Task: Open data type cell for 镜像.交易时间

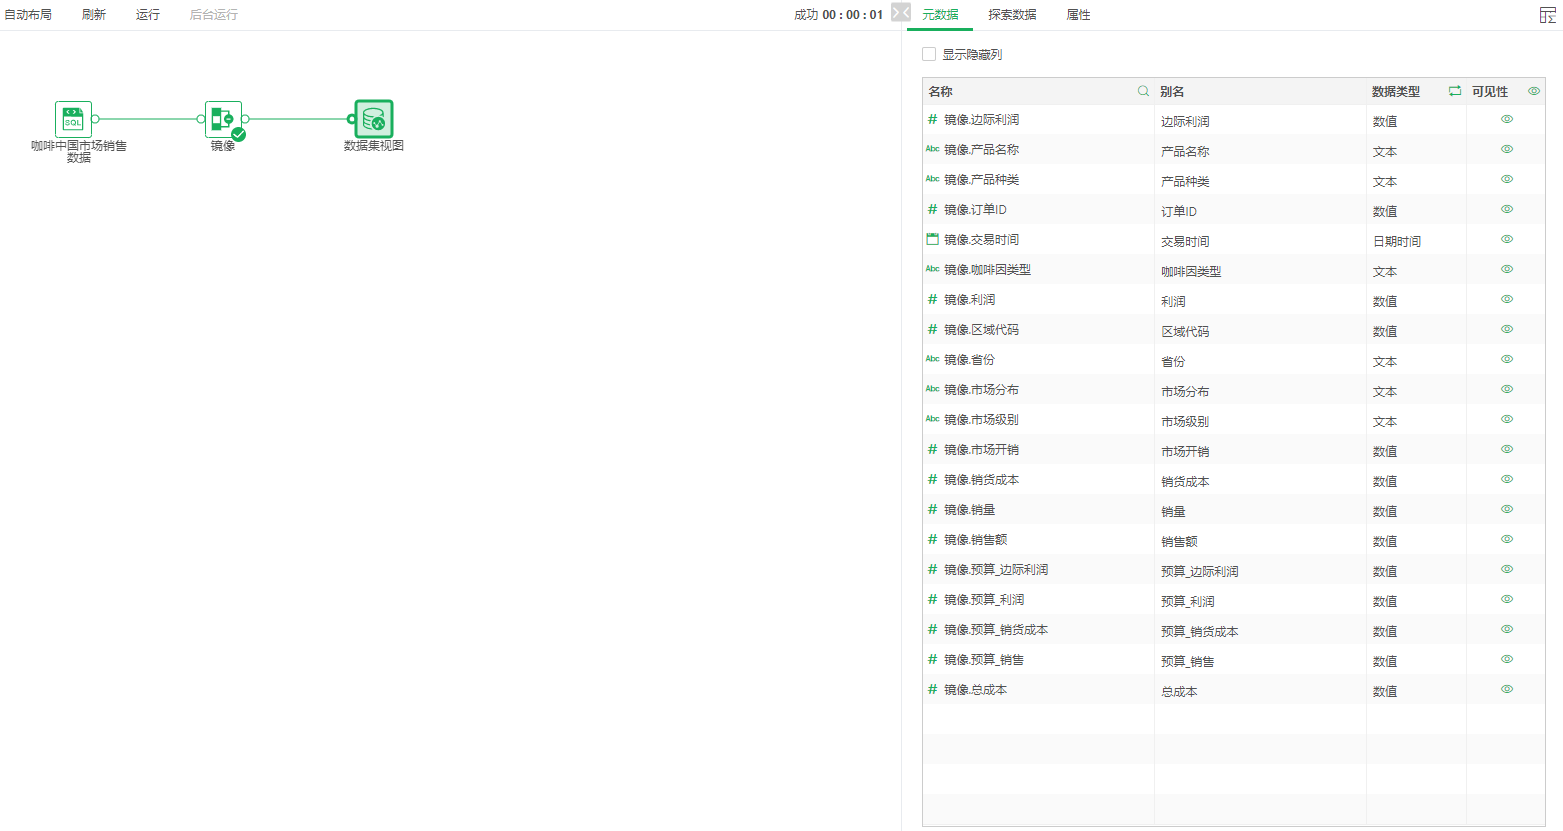Action: (x=1396, y=241)
